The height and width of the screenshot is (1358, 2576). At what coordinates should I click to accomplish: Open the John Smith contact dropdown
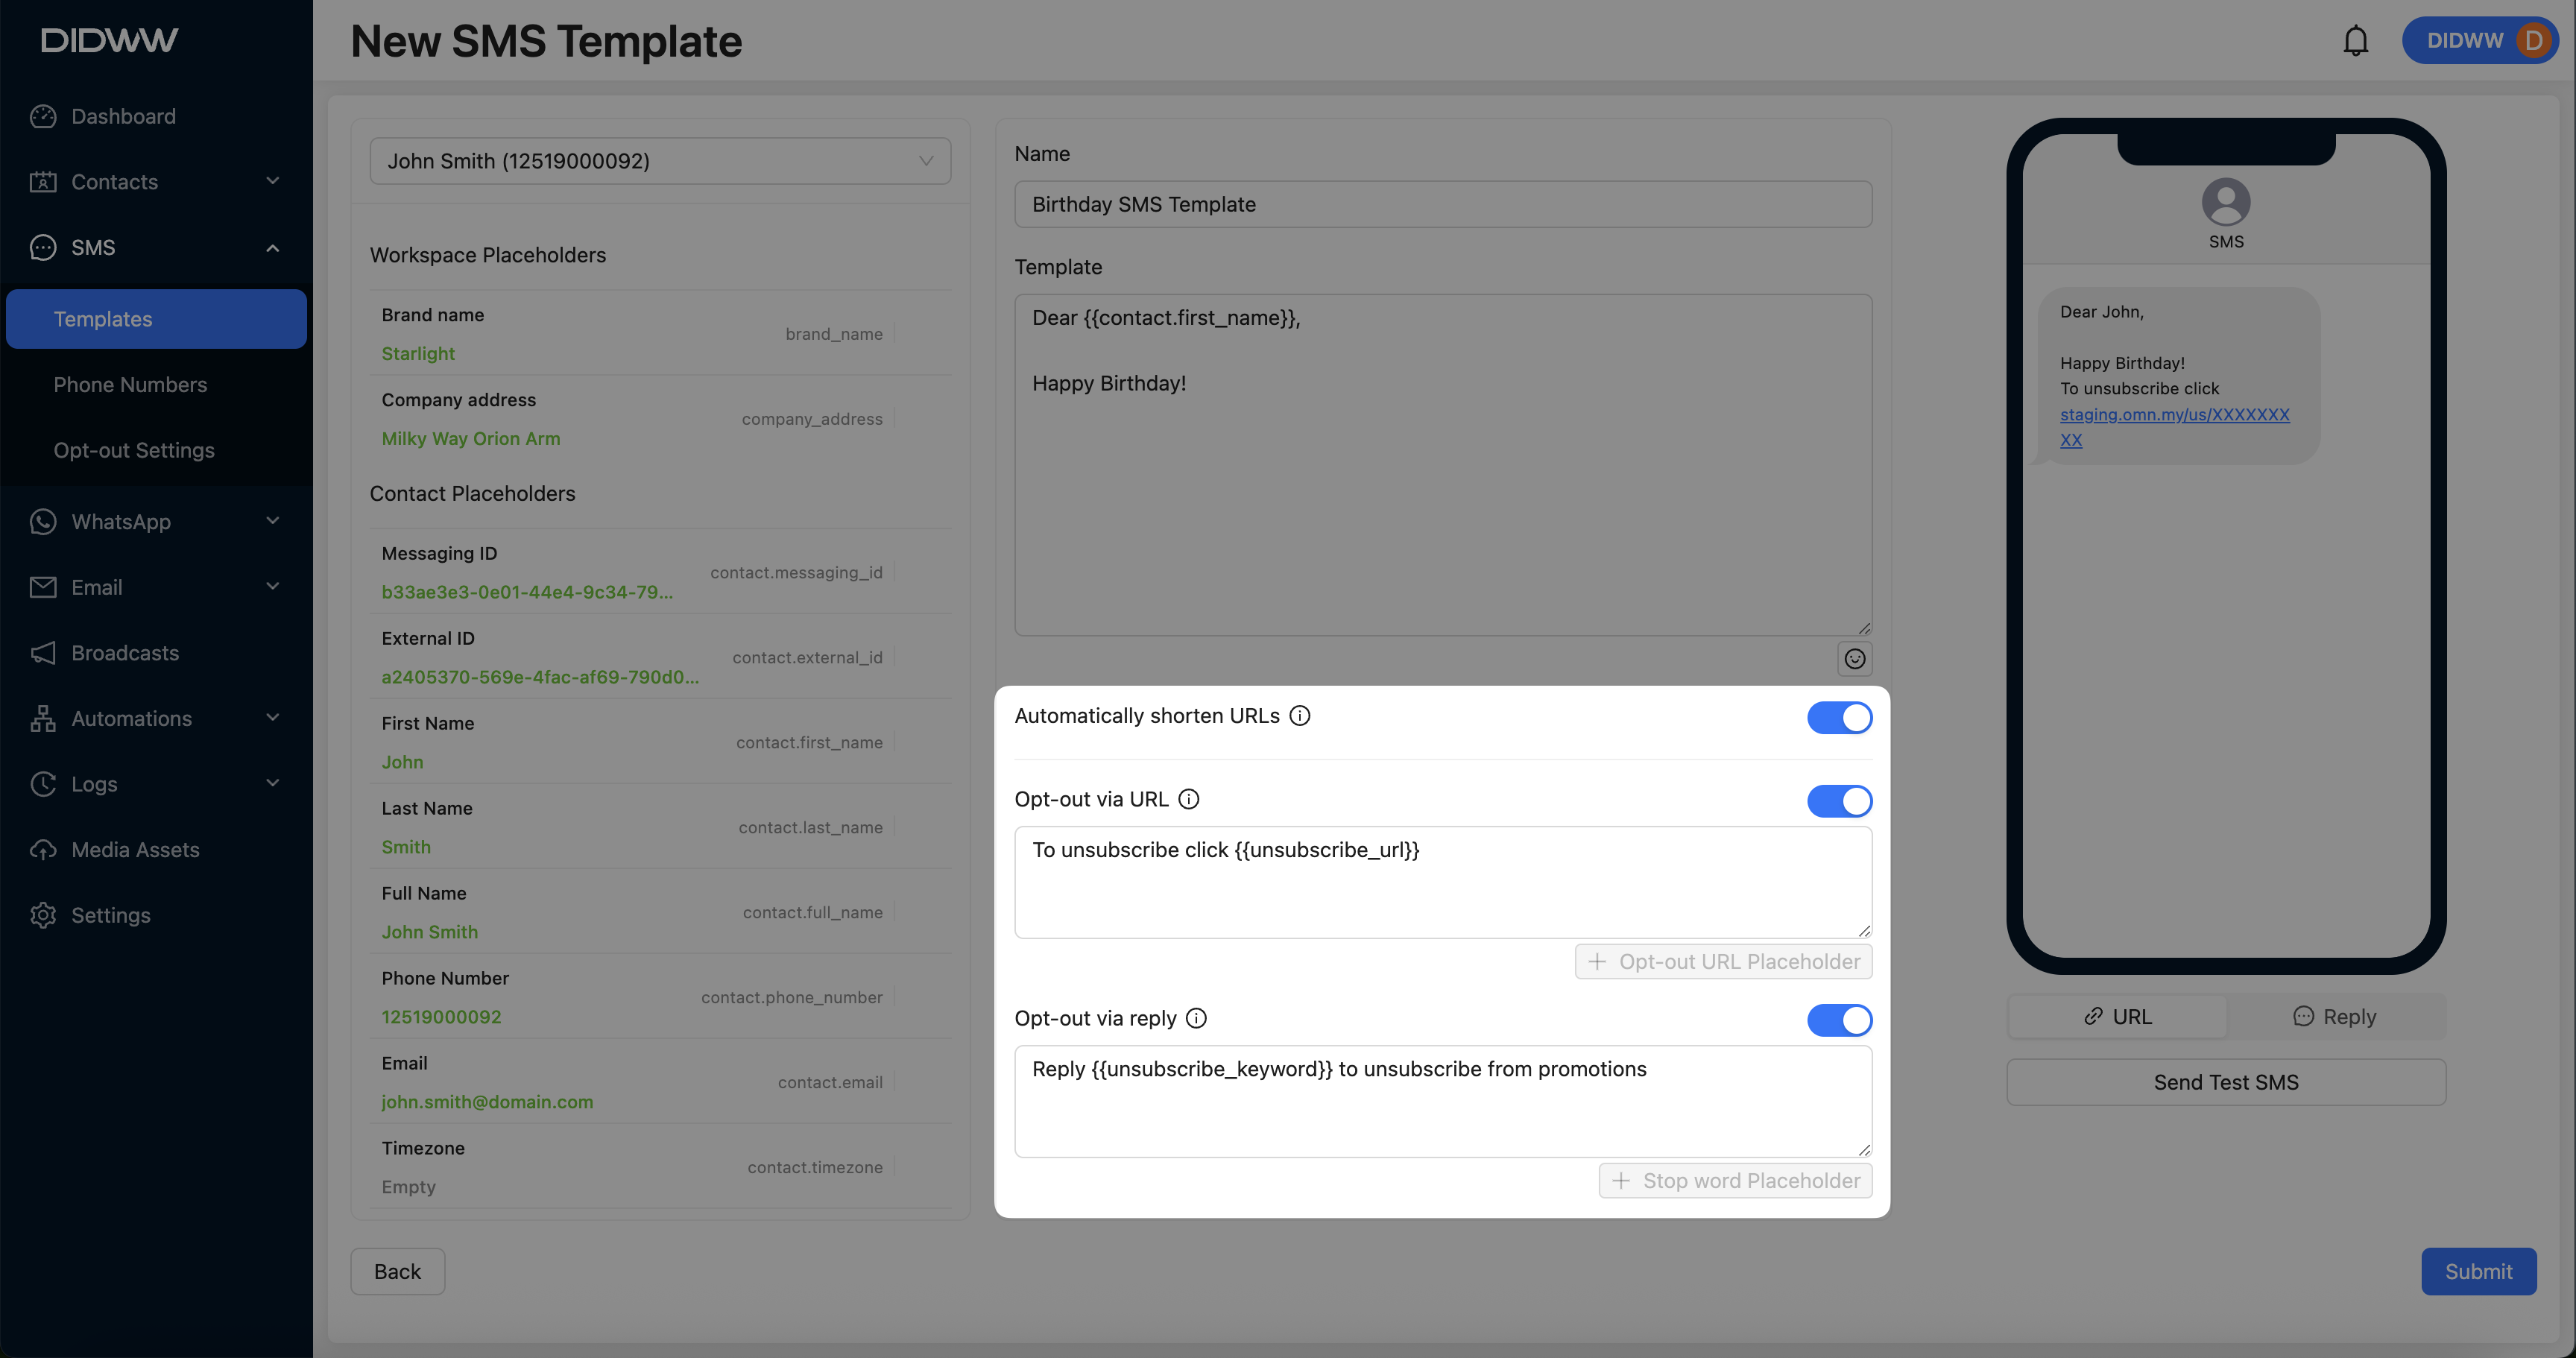coord(660,161)
